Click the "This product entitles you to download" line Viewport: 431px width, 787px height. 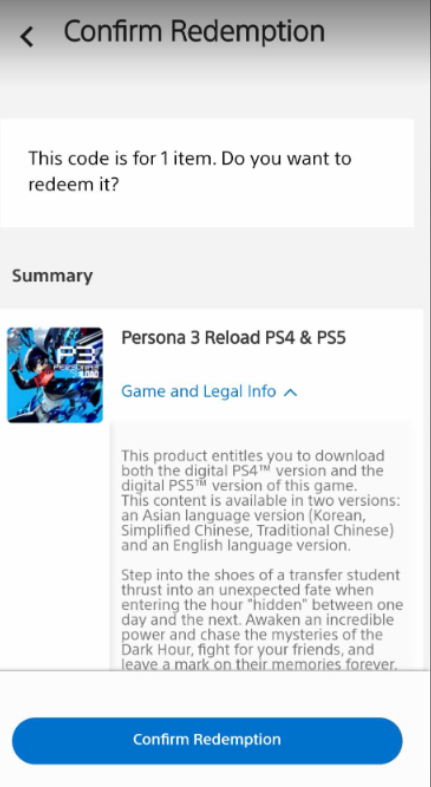tap(253, 456)
